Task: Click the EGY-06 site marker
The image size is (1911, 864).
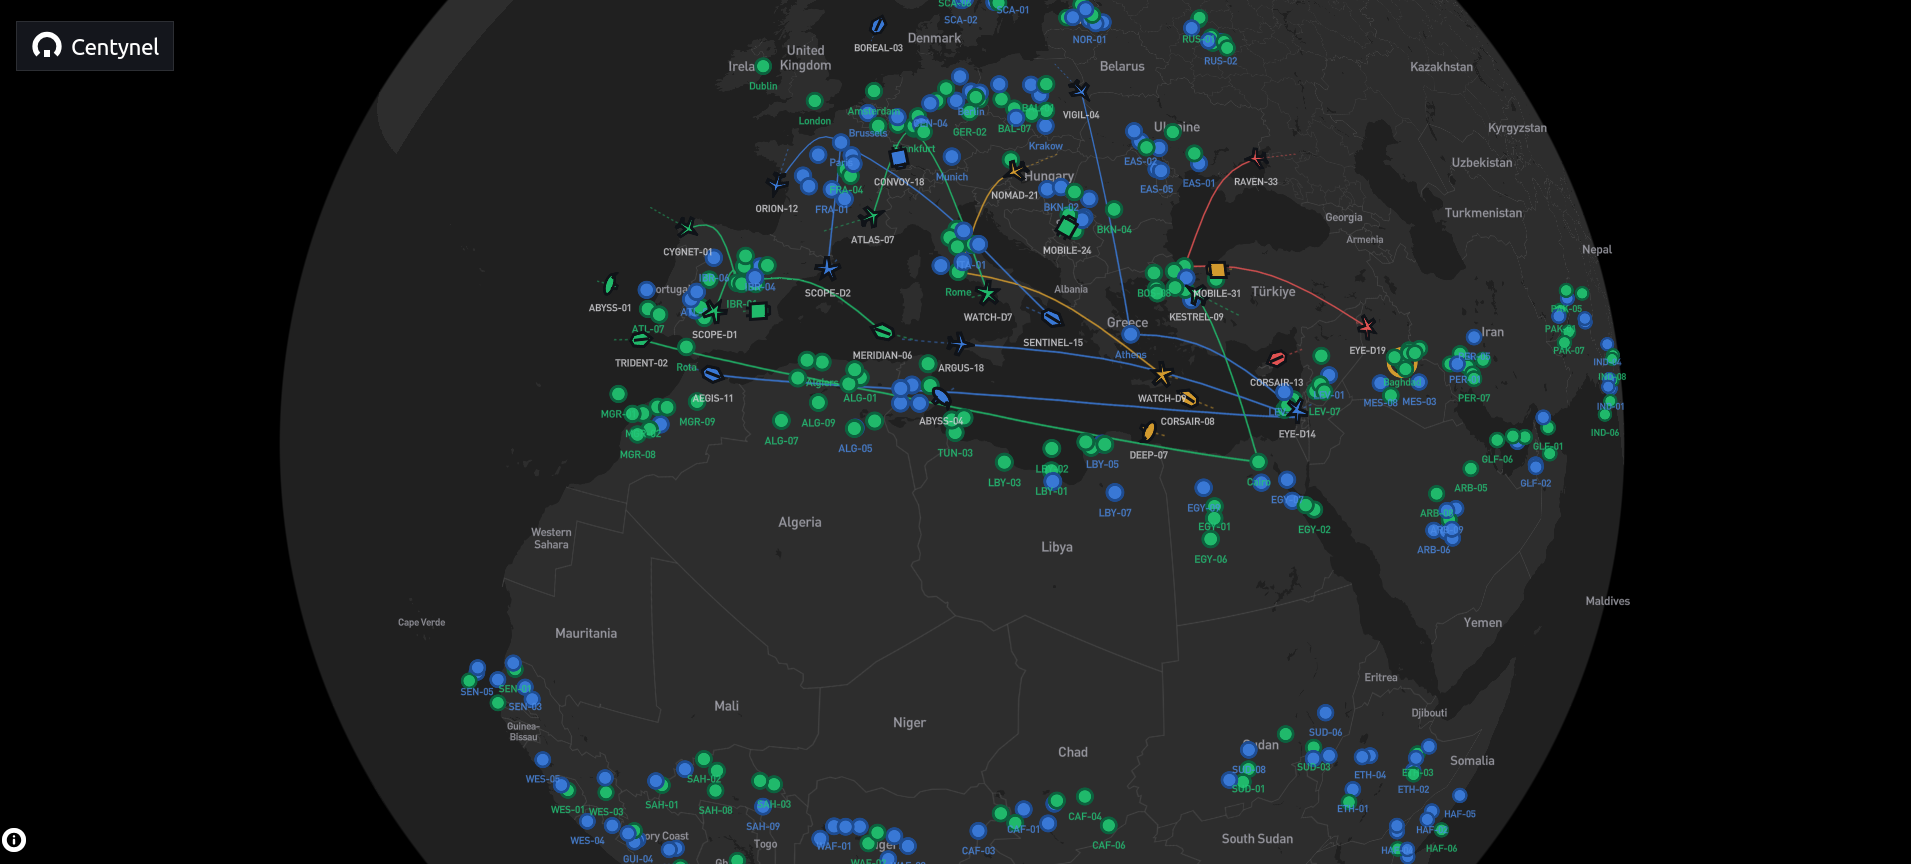Action: coord(1210,539)
